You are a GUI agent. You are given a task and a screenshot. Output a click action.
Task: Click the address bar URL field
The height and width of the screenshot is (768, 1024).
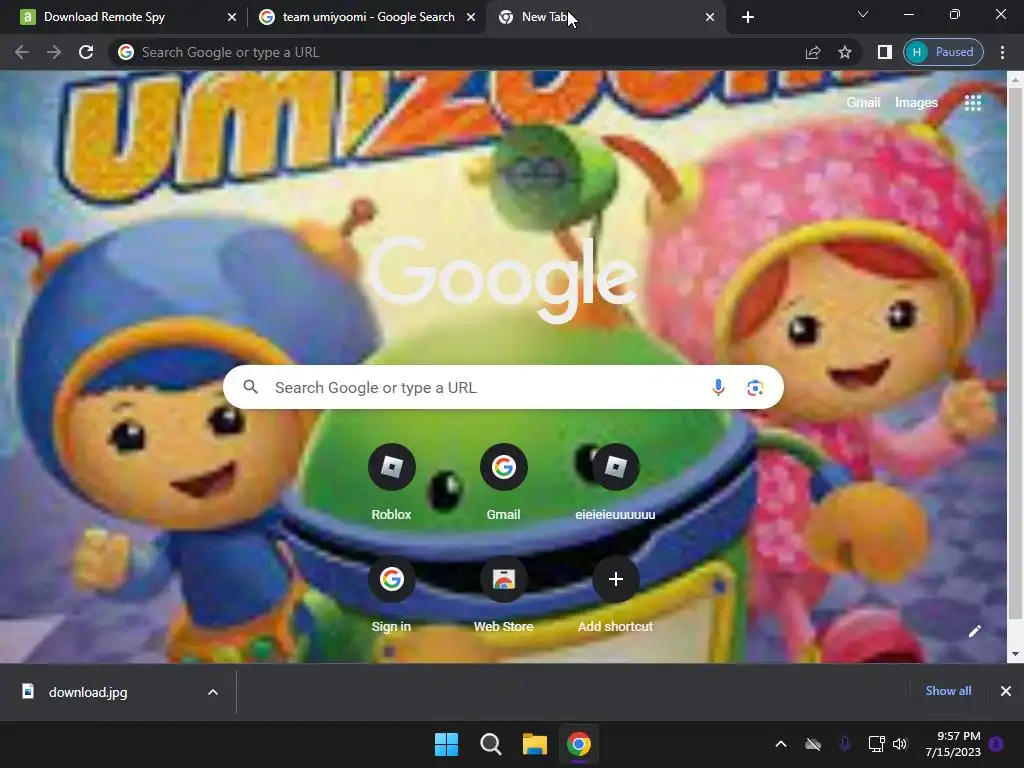(457, 52)
